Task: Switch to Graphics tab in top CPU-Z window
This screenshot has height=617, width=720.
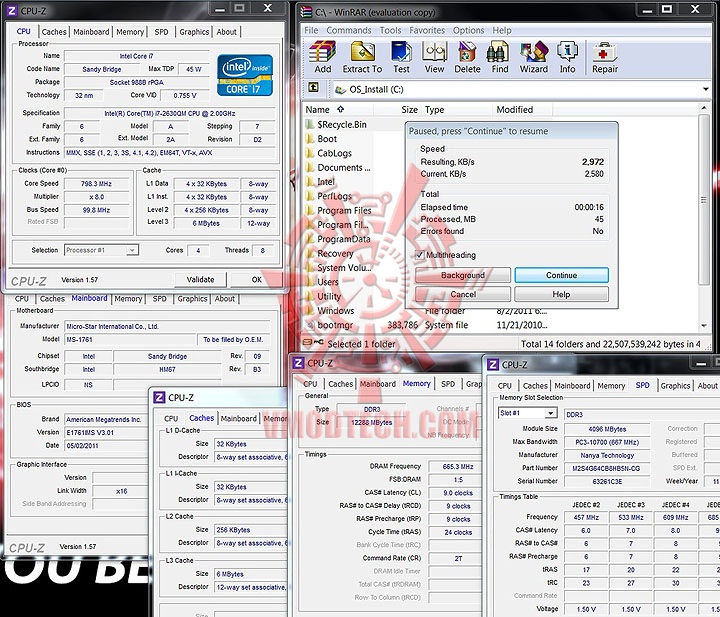Action: click(x=194, y=32)
